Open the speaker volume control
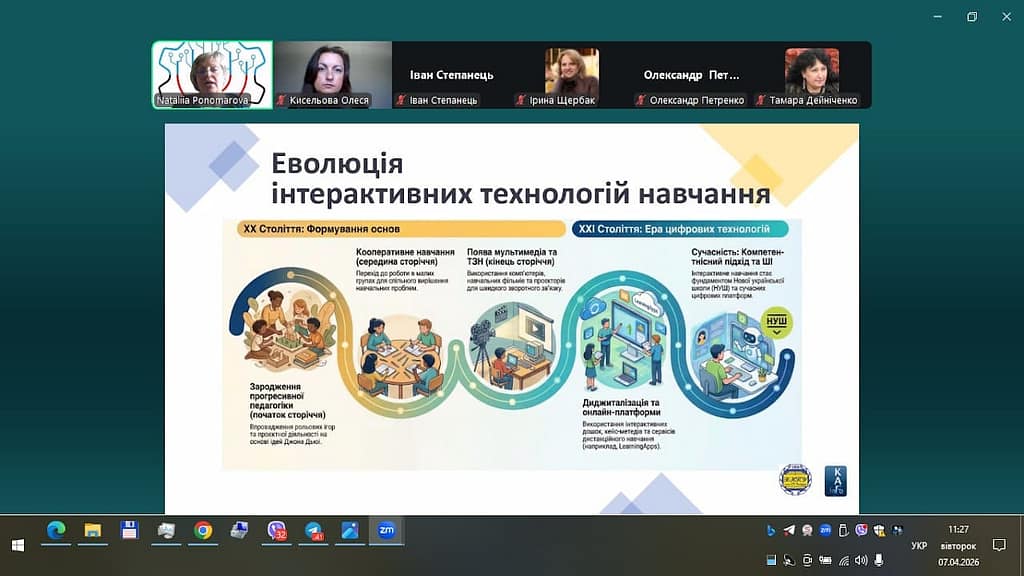Image resolution: width=1024 pixels, height=576 pixels. tap(861, 560)
